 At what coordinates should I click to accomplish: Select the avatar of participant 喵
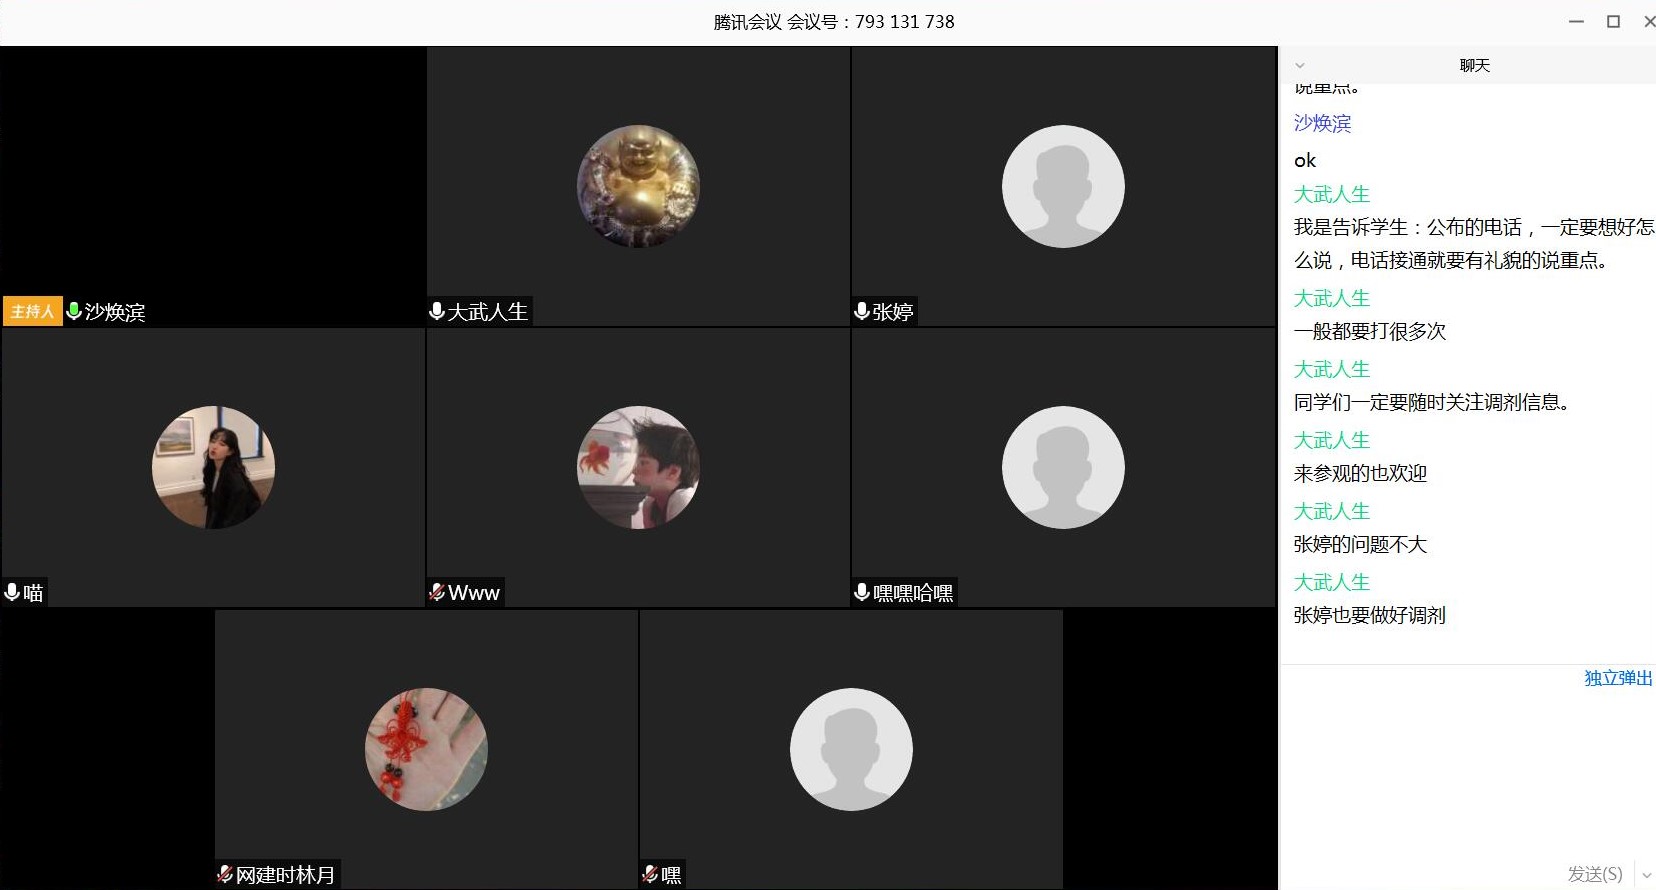(x=213, y=467)
